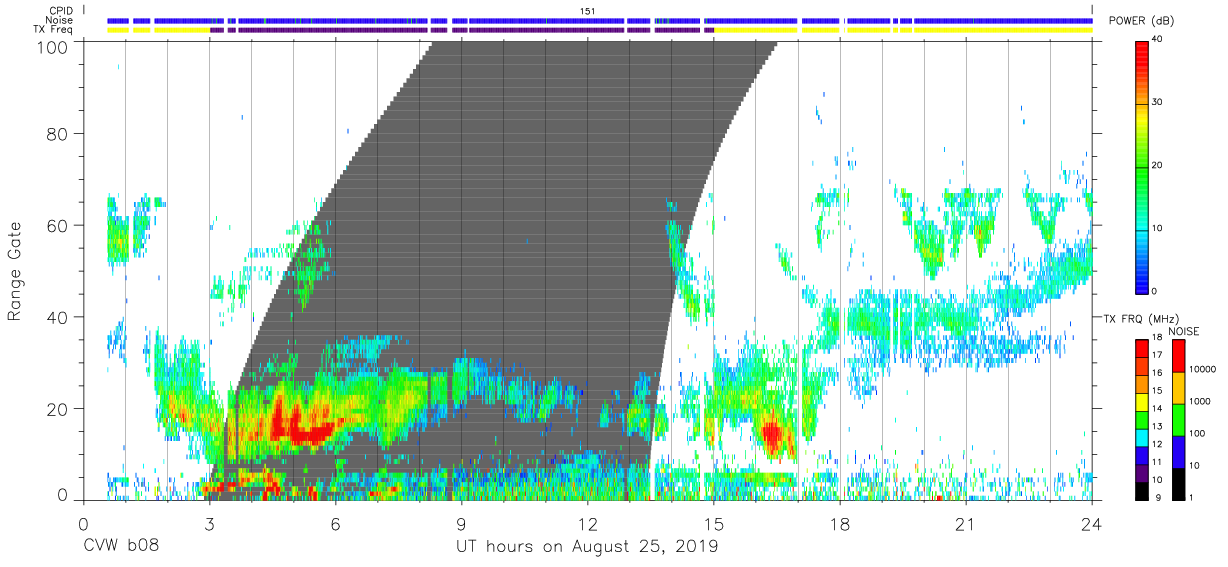Click the 15 tick label on the UT hours axis

[713, 522]
